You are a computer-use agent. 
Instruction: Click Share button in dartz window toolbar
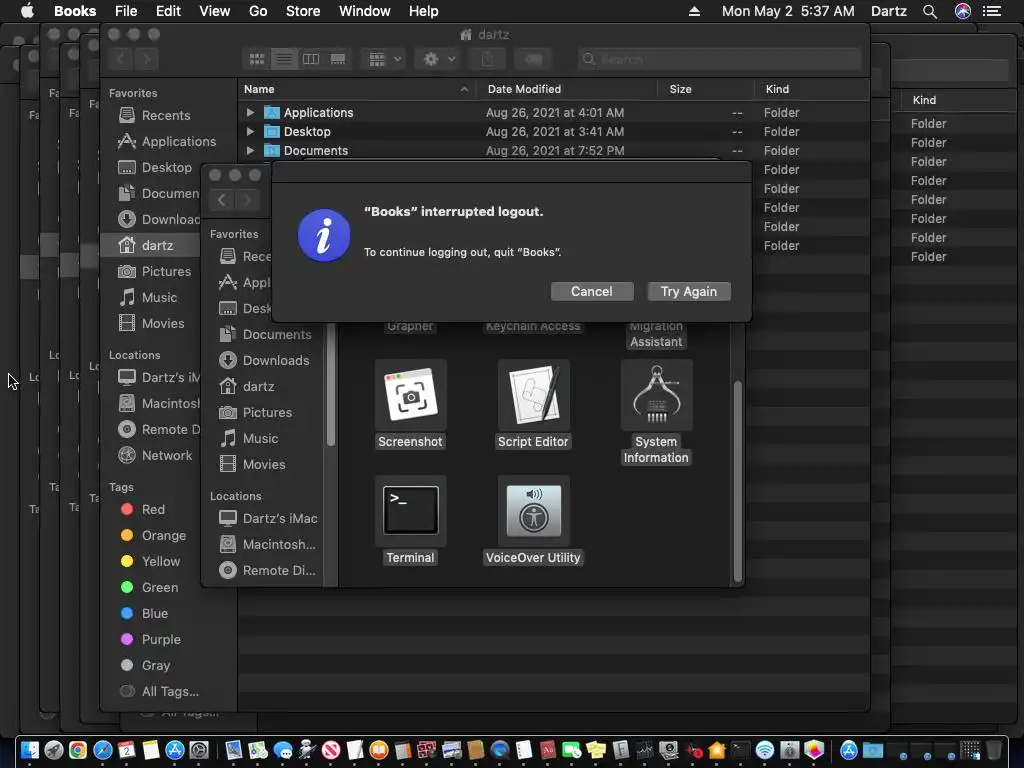coord(487,59)
